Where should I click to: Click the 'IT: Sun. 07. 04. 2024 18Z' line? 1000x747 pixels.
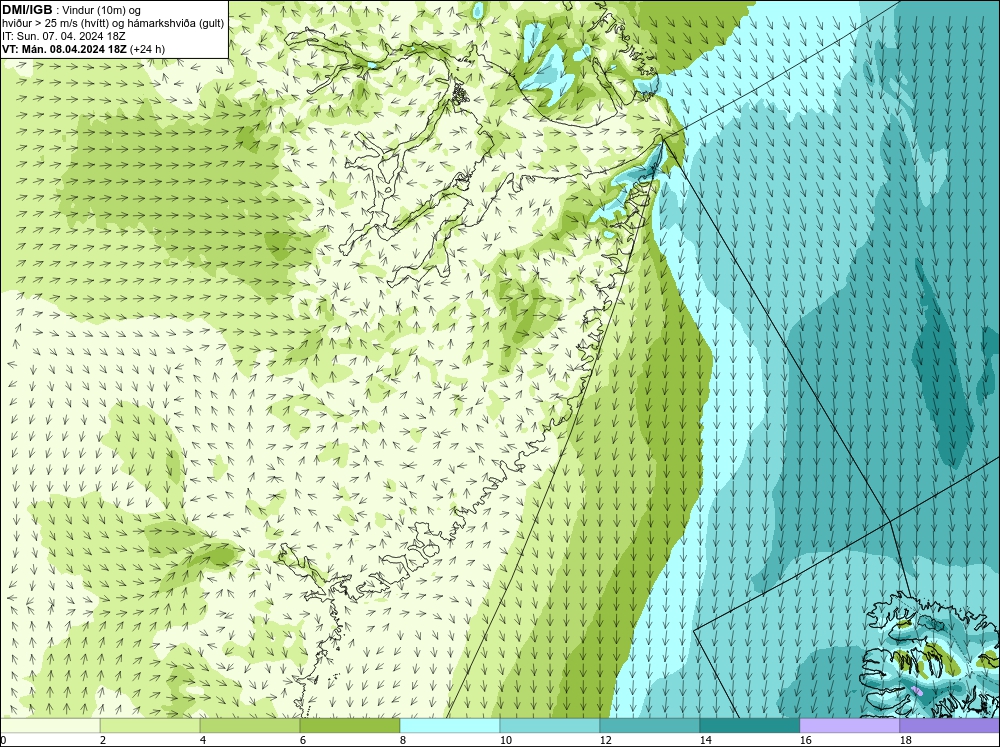click(x=64, y=36)
